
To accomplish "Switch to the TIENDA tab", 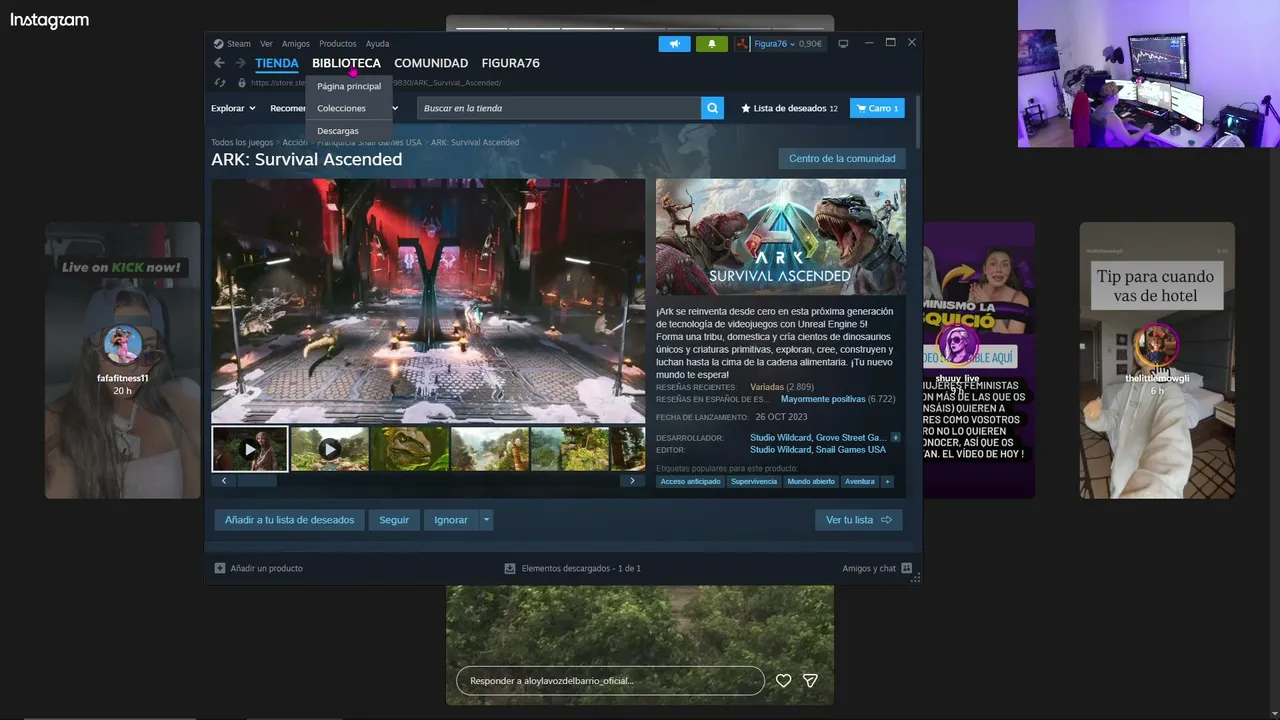I will 277,63.
